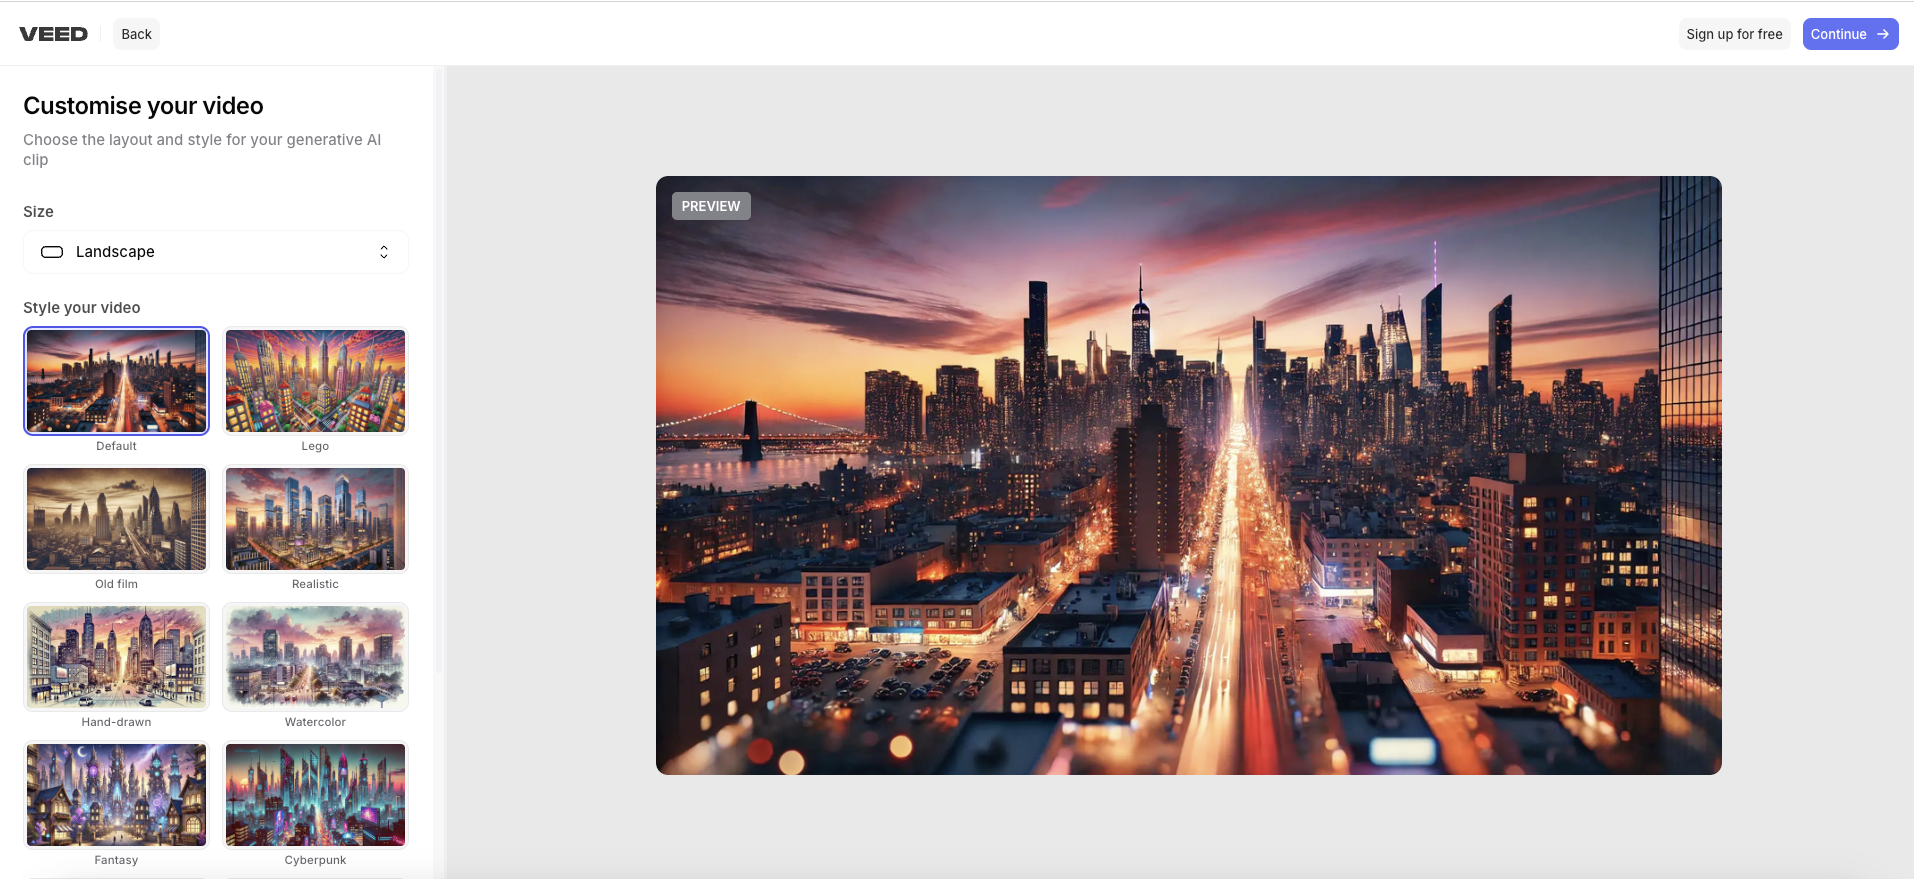Select the Fantasy style thumbnail
This screenshot has width=1914, height=879.
point(117,795)
